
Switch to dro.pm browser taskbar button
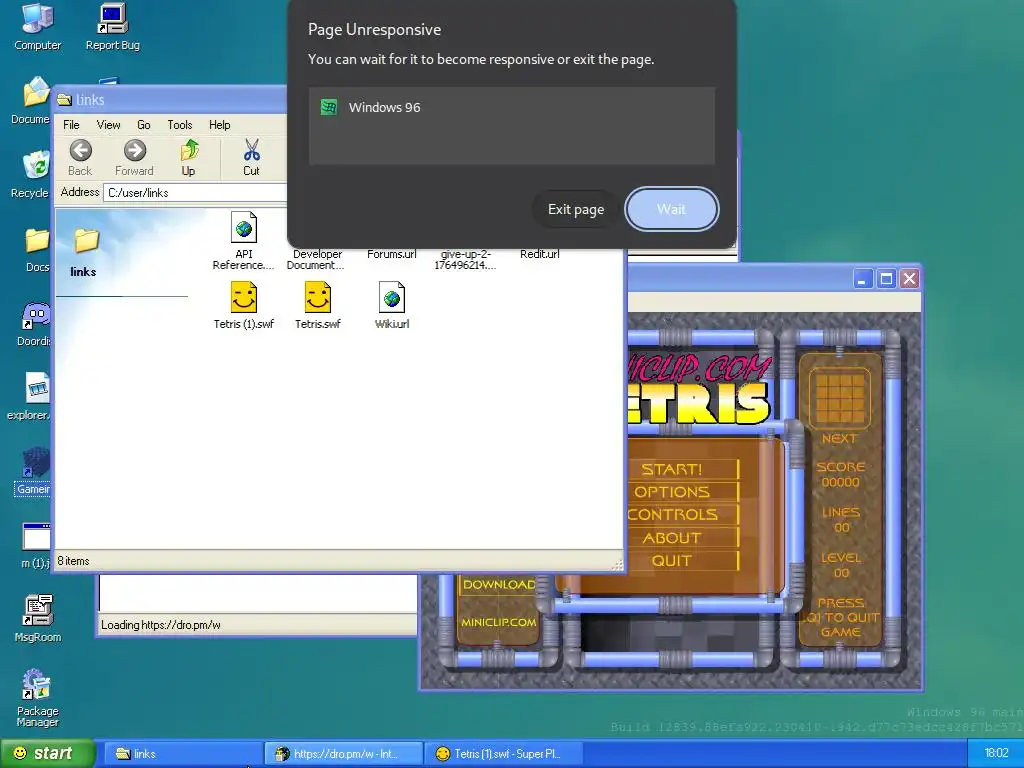coord(344,754)
